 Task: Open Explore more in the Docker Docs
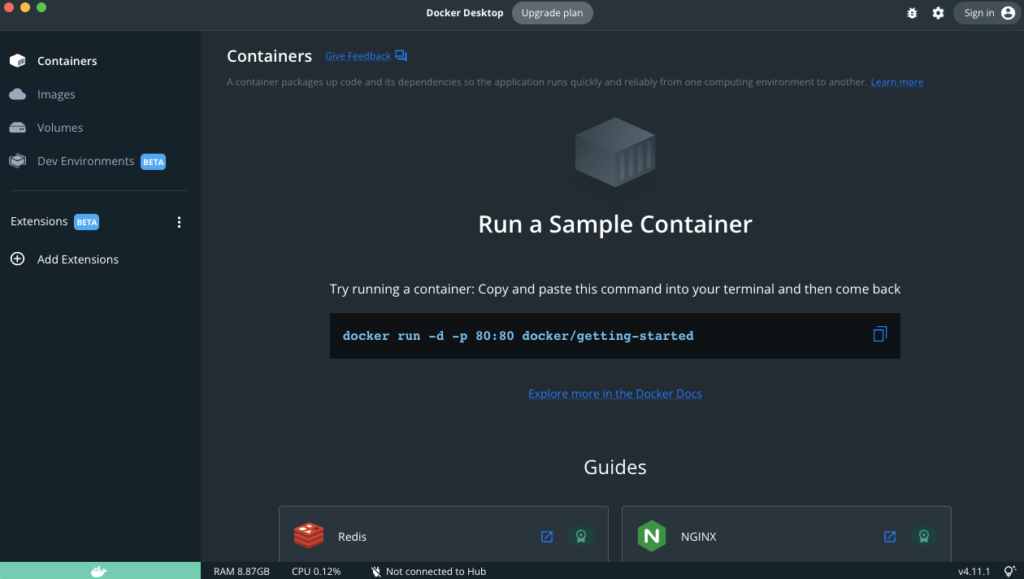[x=614, y=393]
